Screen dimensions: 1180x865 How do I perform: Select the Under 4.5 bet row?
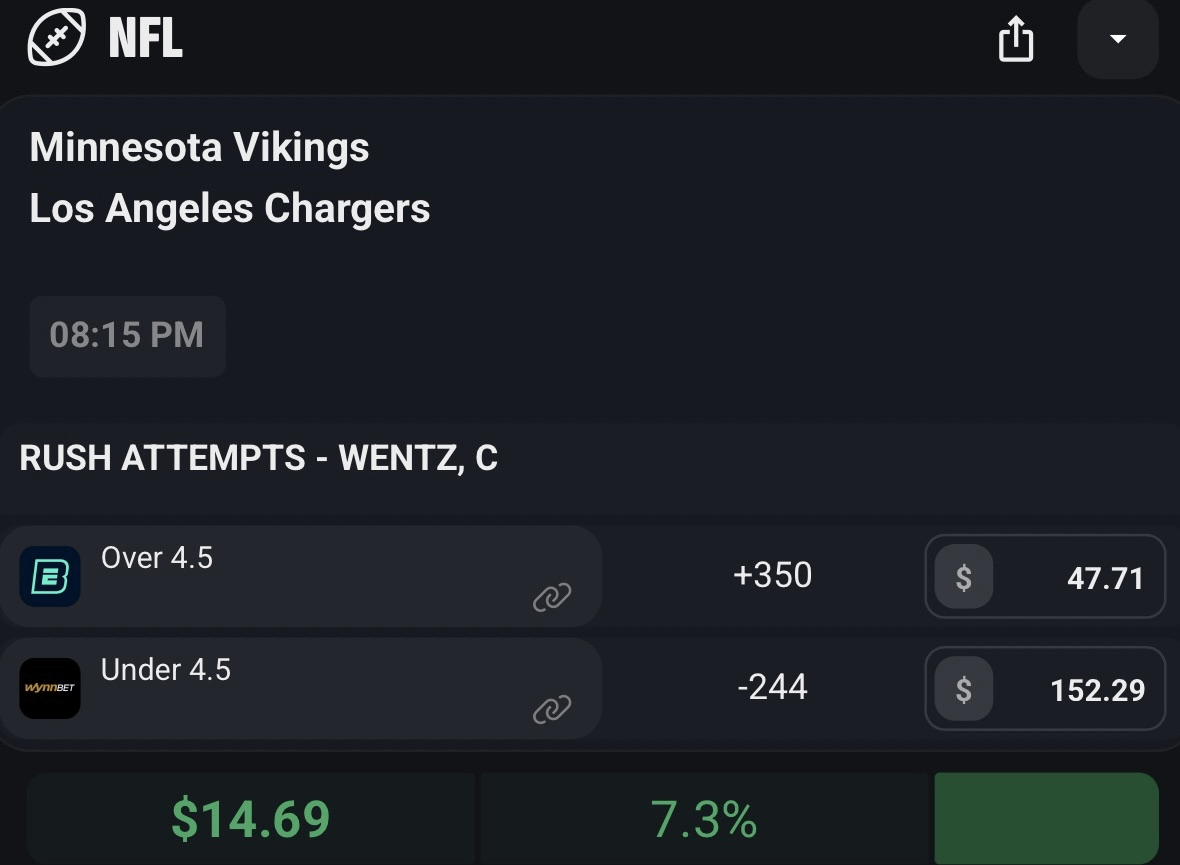(x=300, y=687)
